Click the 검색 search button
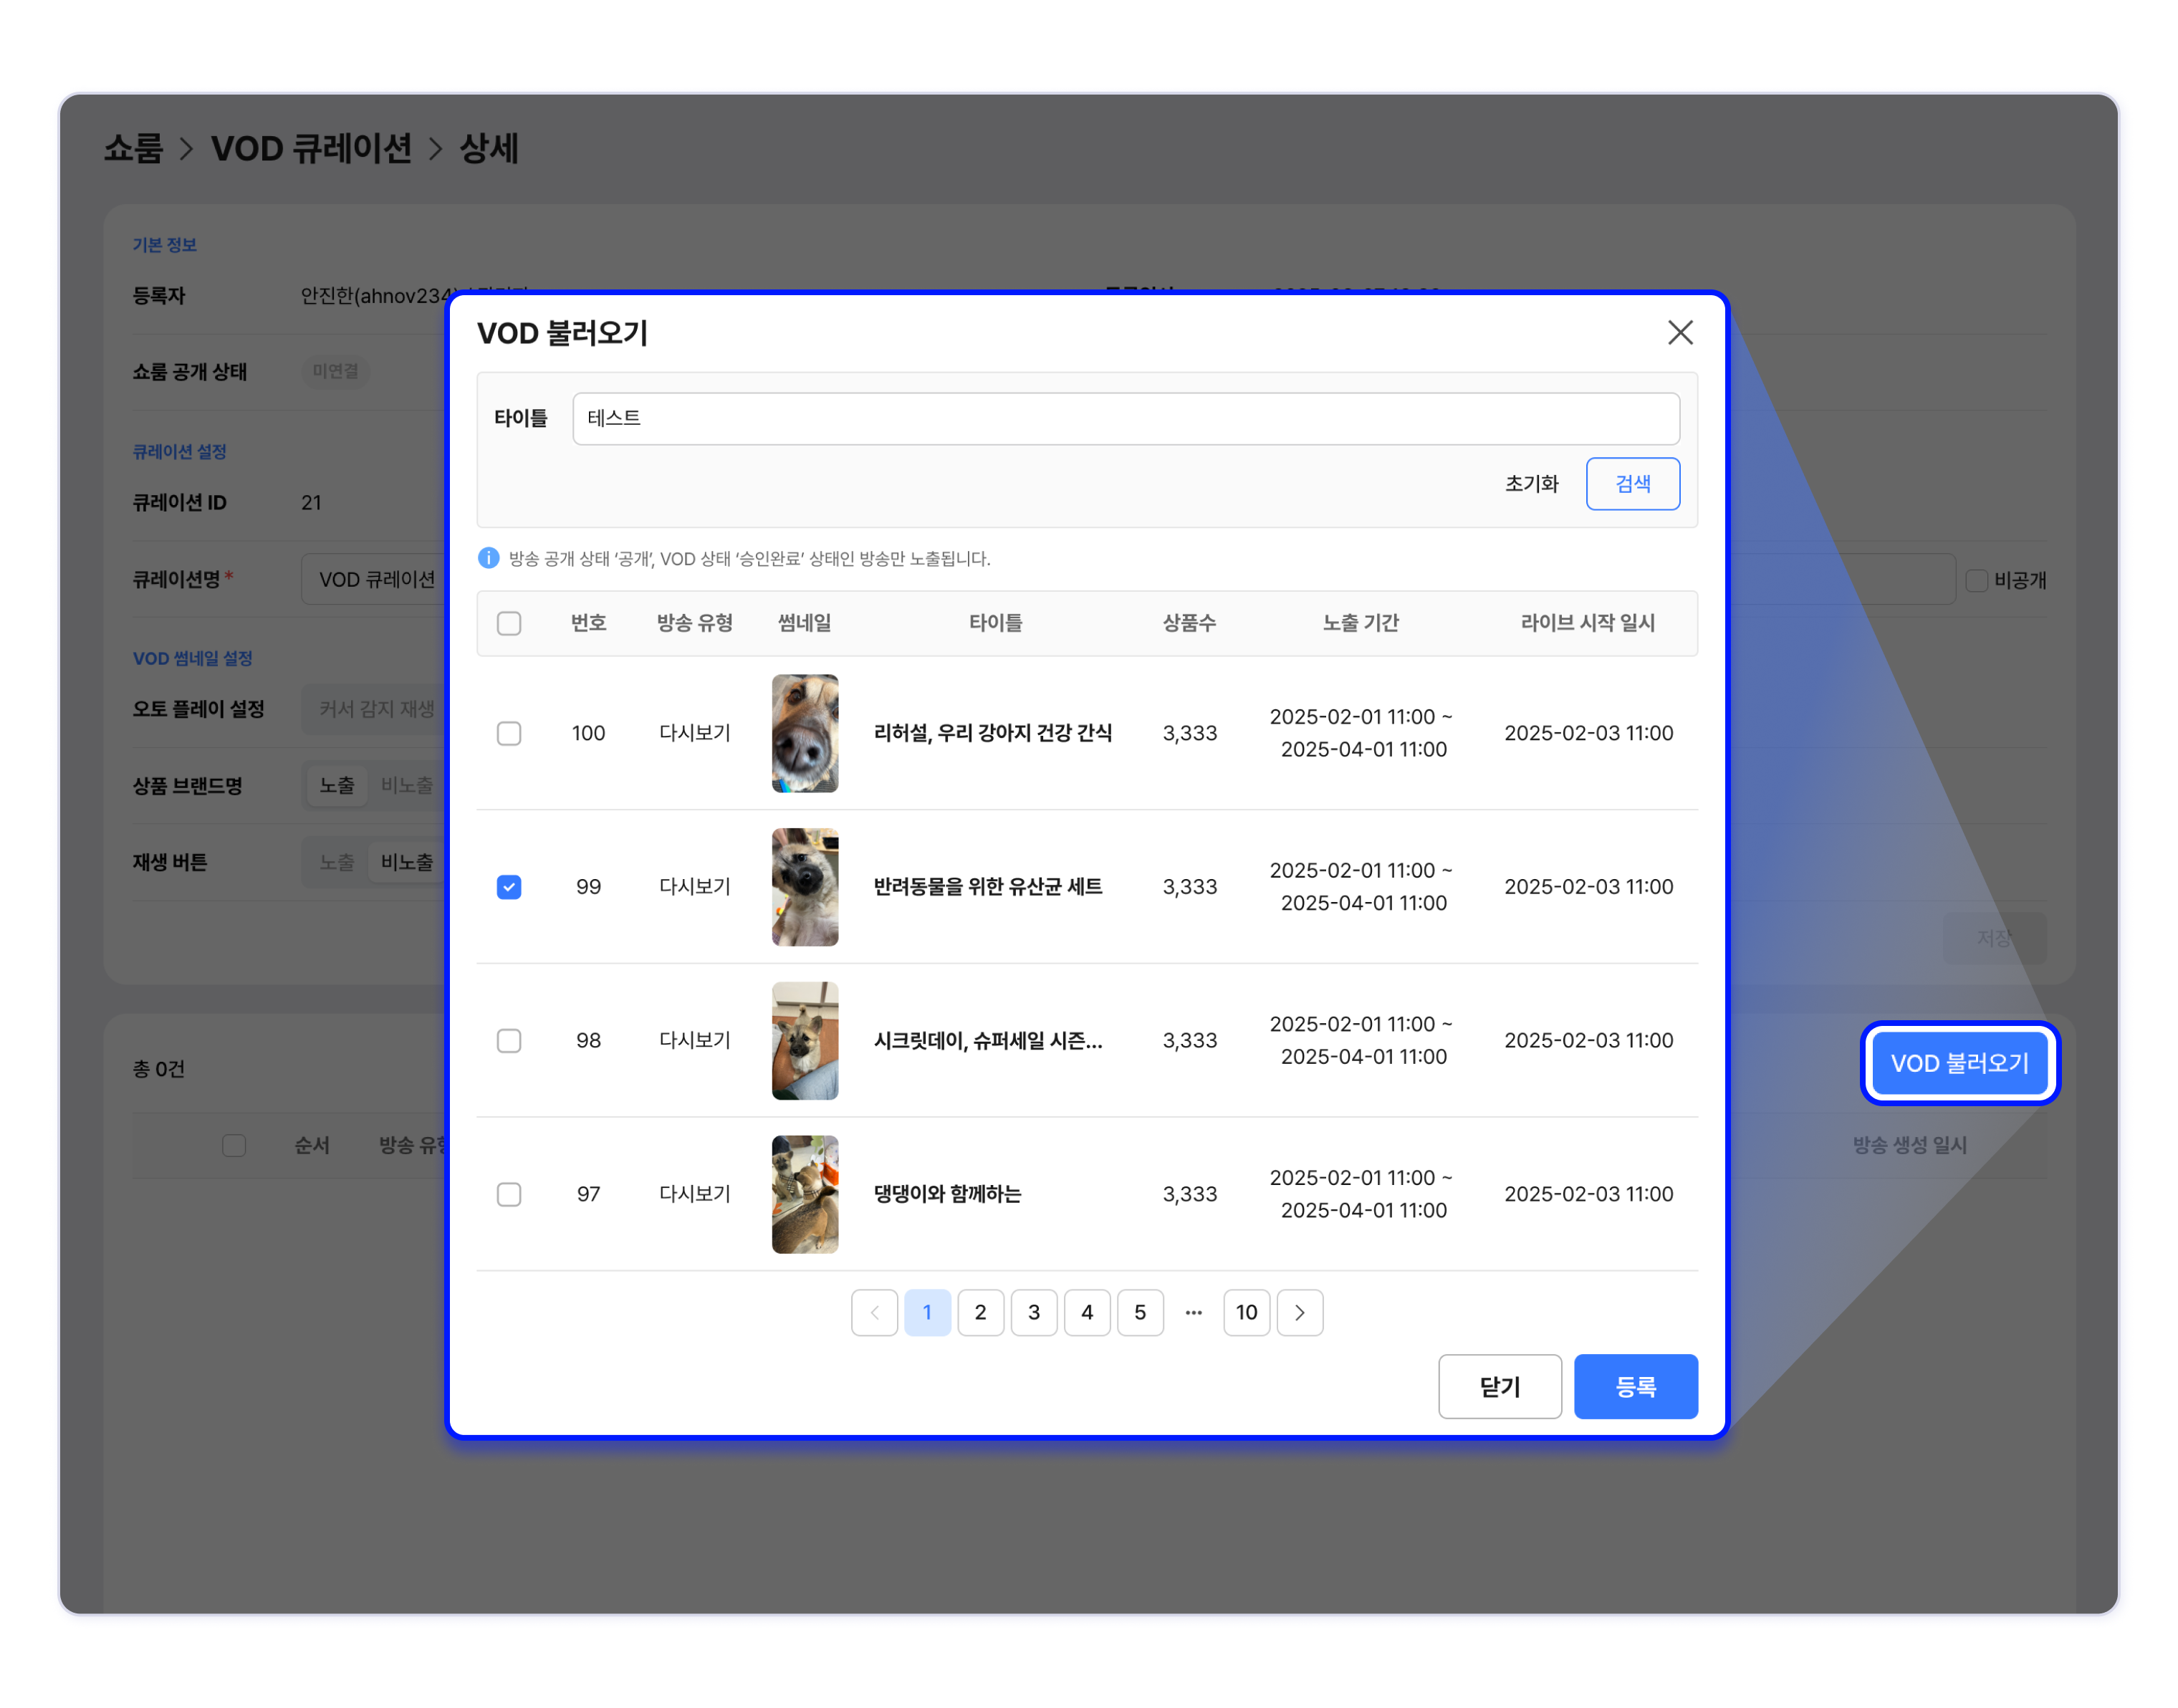2178x1708 pixels. [1632, 484]
